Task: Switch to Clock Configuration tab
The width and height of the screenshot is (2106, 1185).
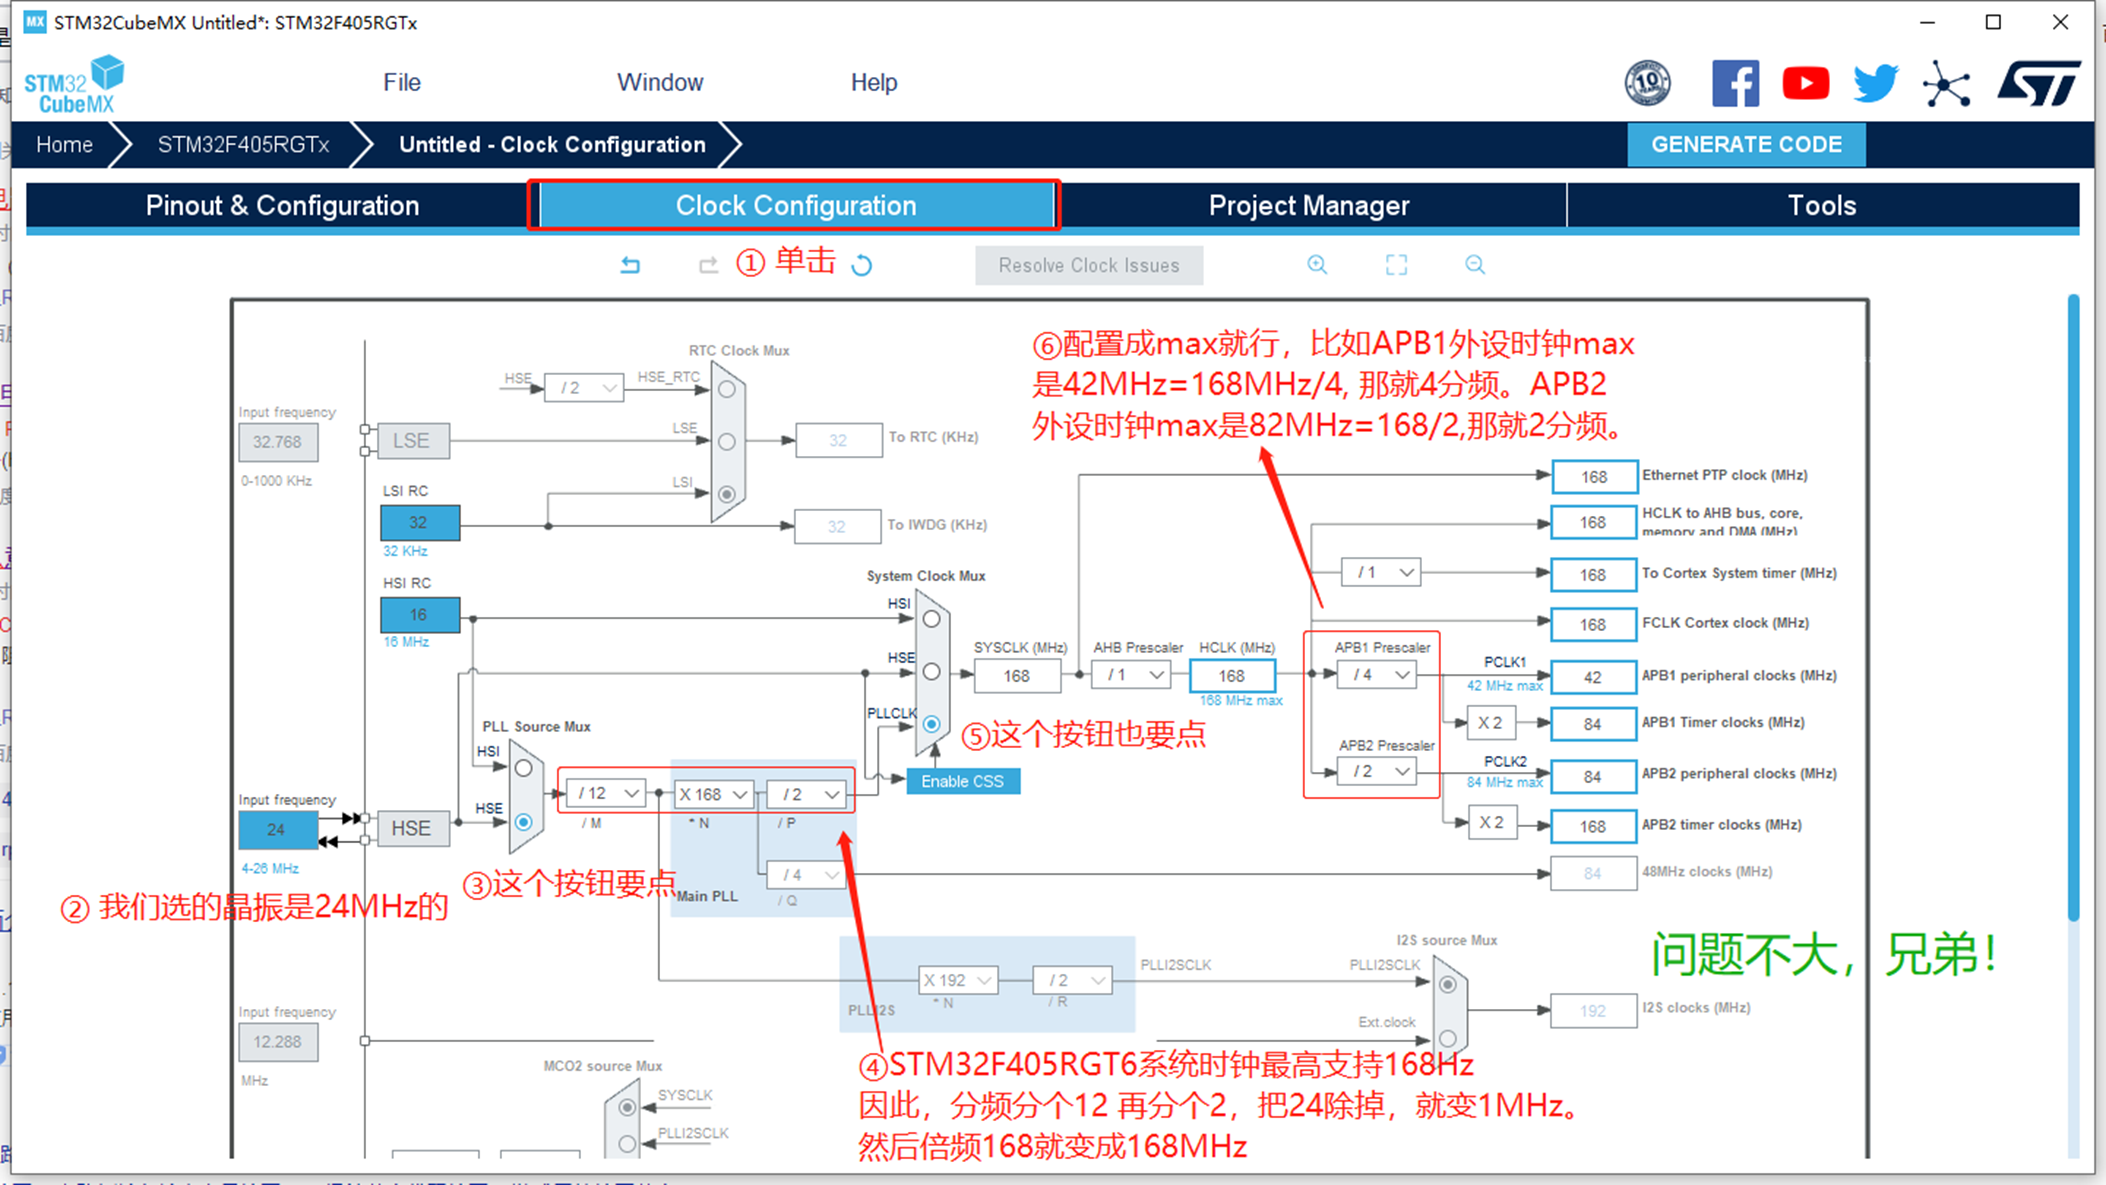Action: (x=796, y=206)
